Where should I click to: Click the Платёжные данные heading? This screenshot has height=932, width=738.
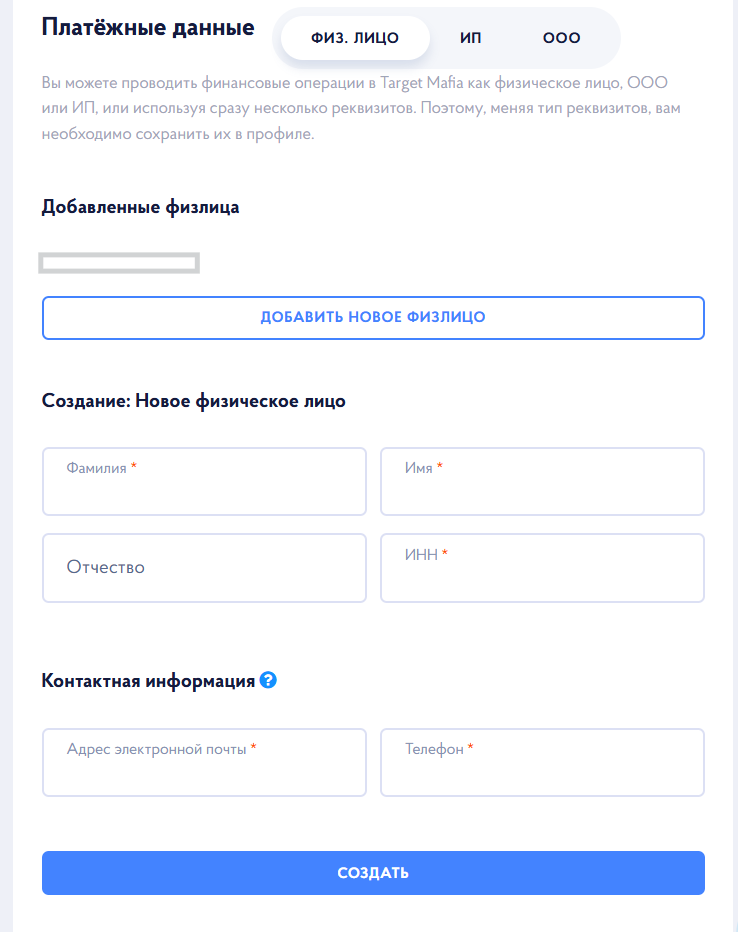[148, 28]
